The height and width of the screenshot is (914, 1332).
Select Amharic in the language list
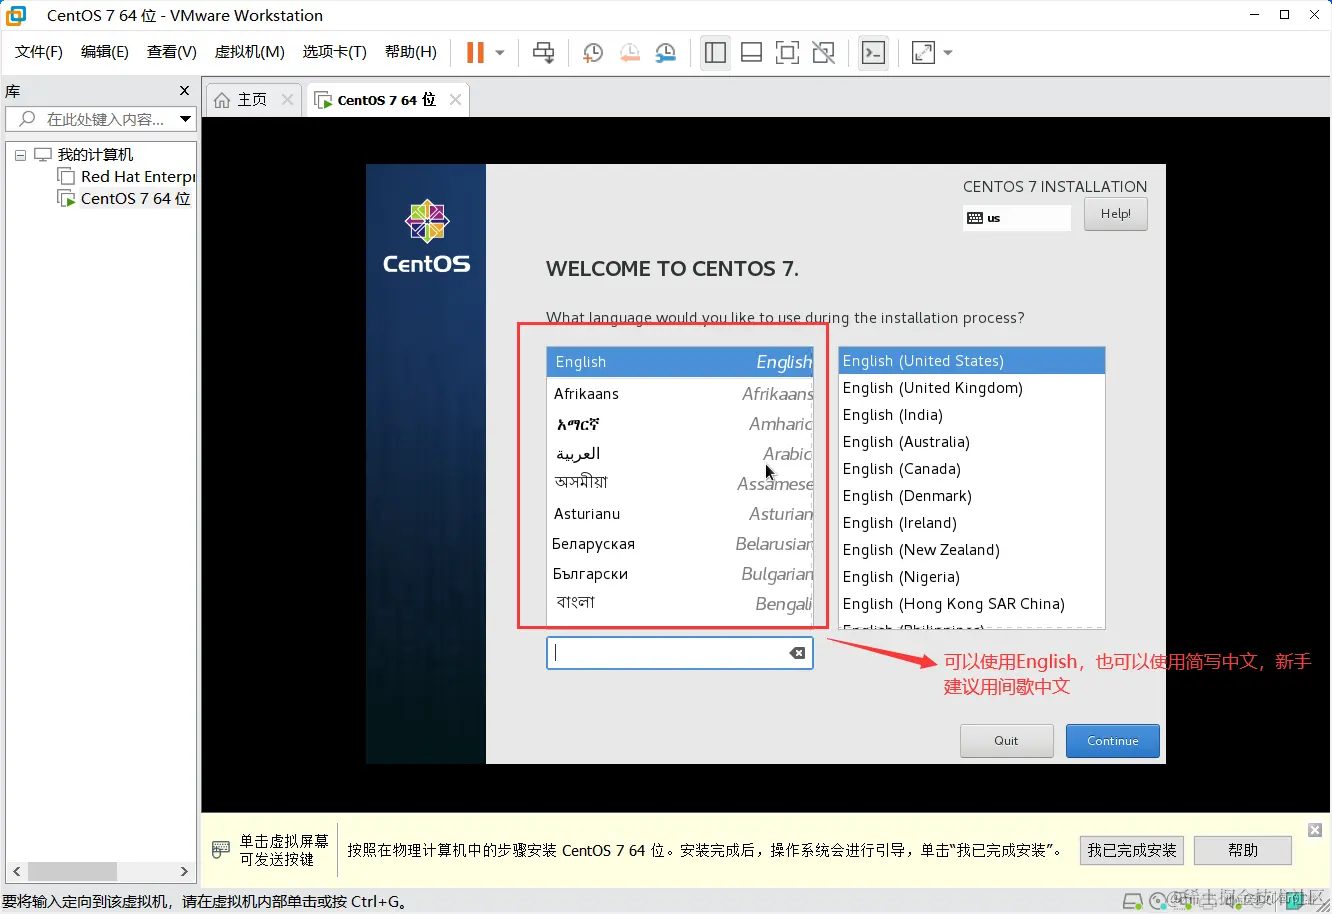coord(680,424)
